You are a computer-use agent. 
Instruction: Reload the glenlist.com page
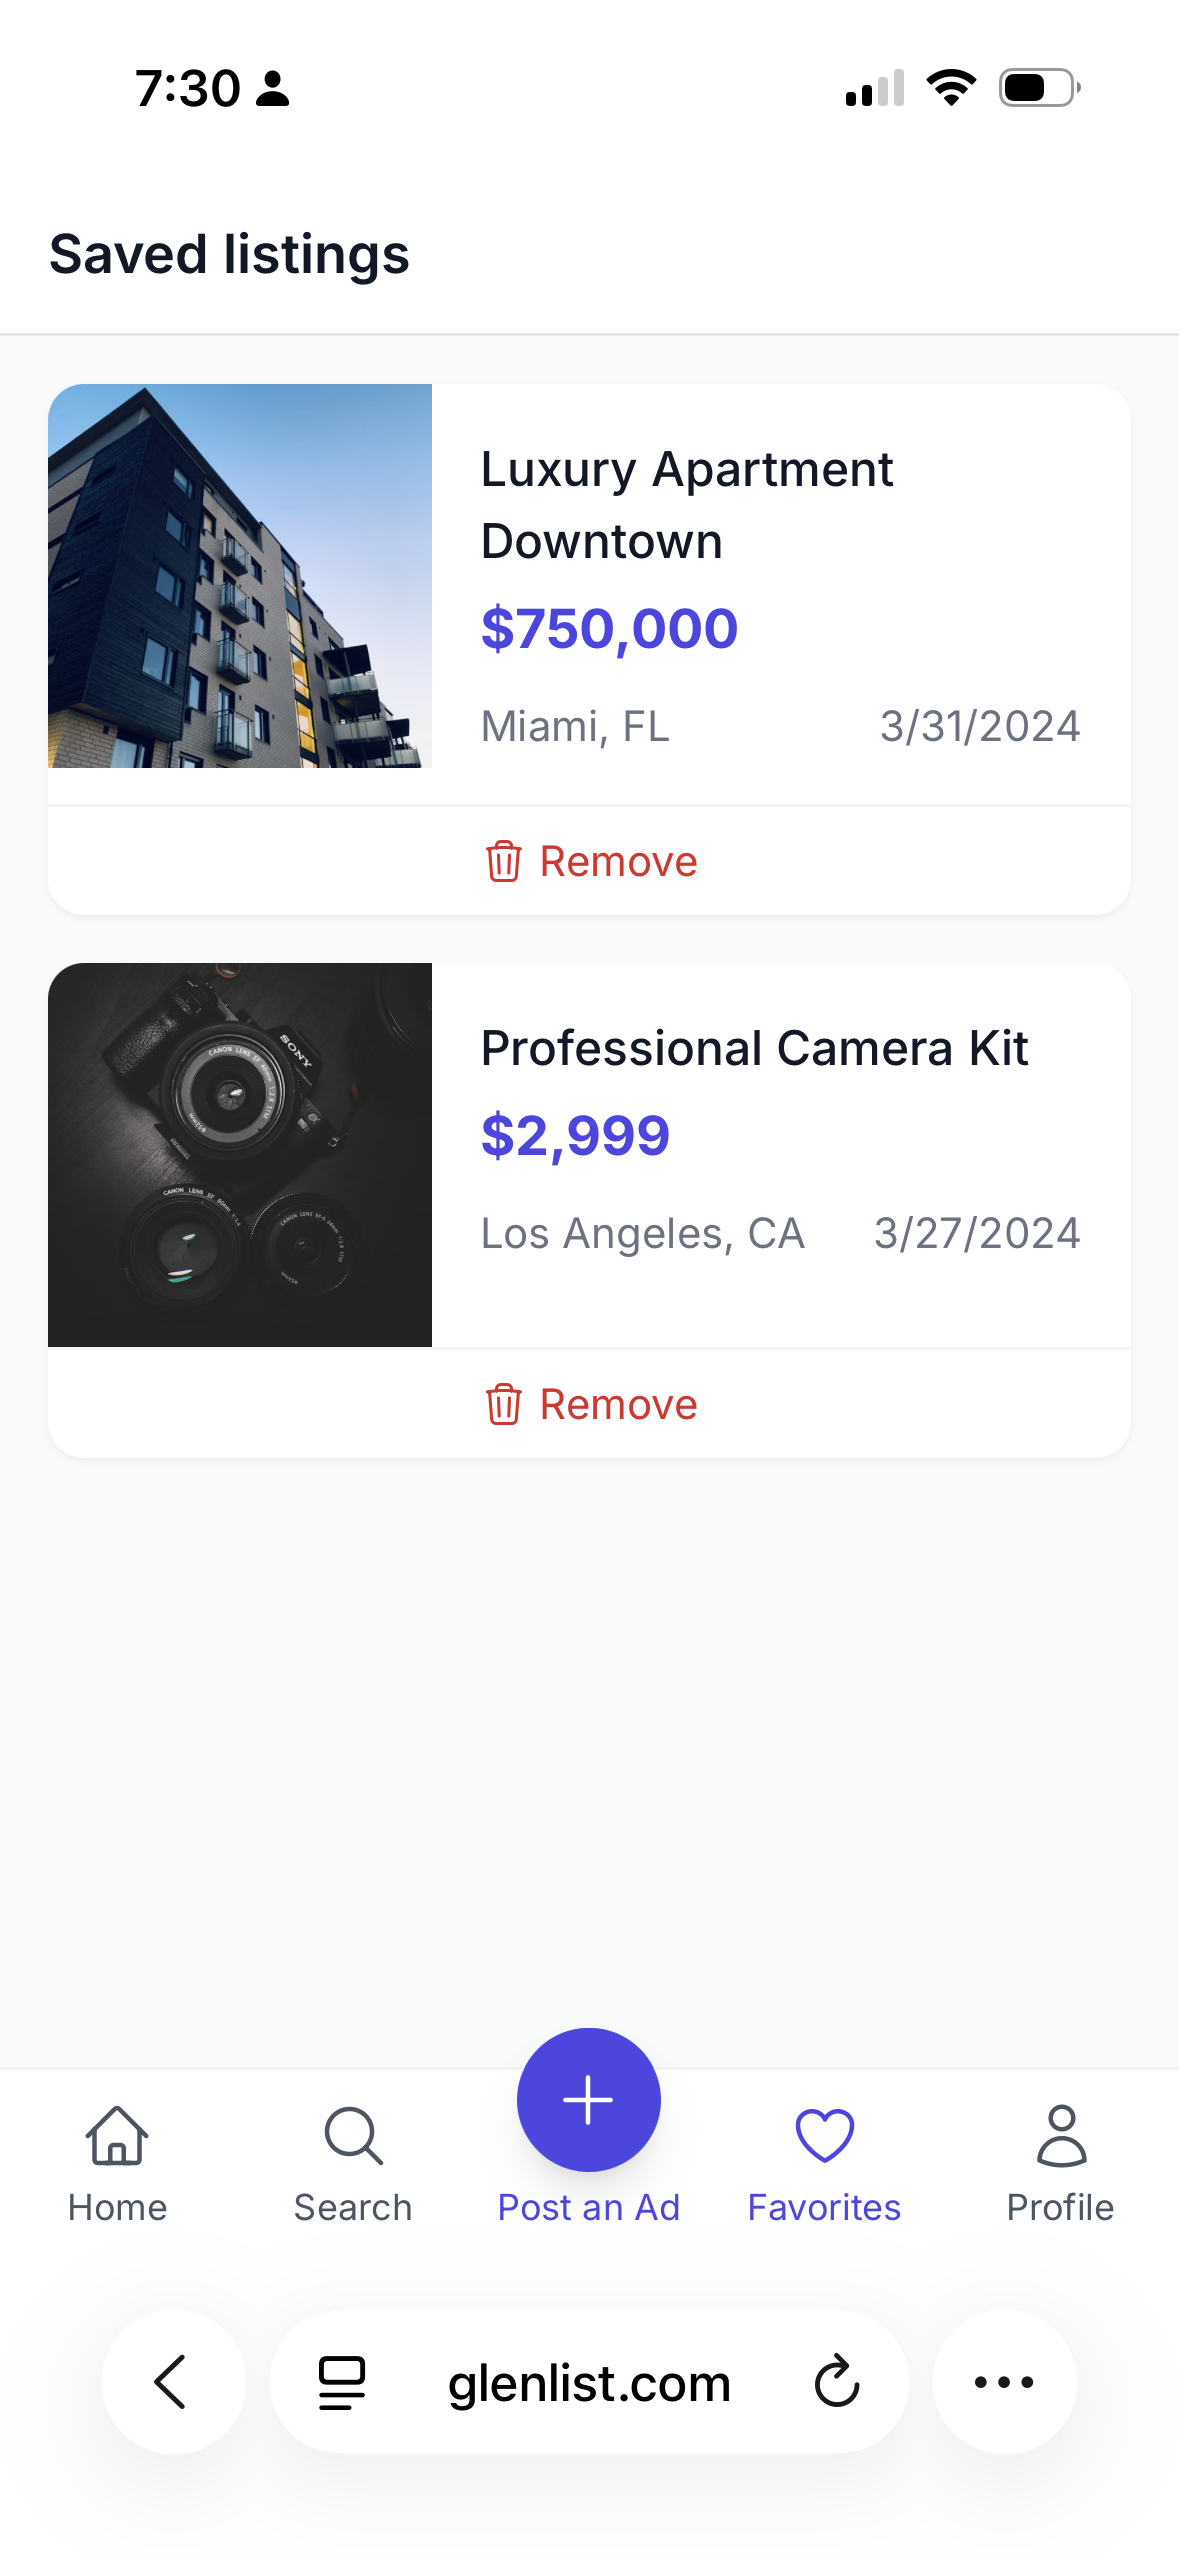[836, 2381]
